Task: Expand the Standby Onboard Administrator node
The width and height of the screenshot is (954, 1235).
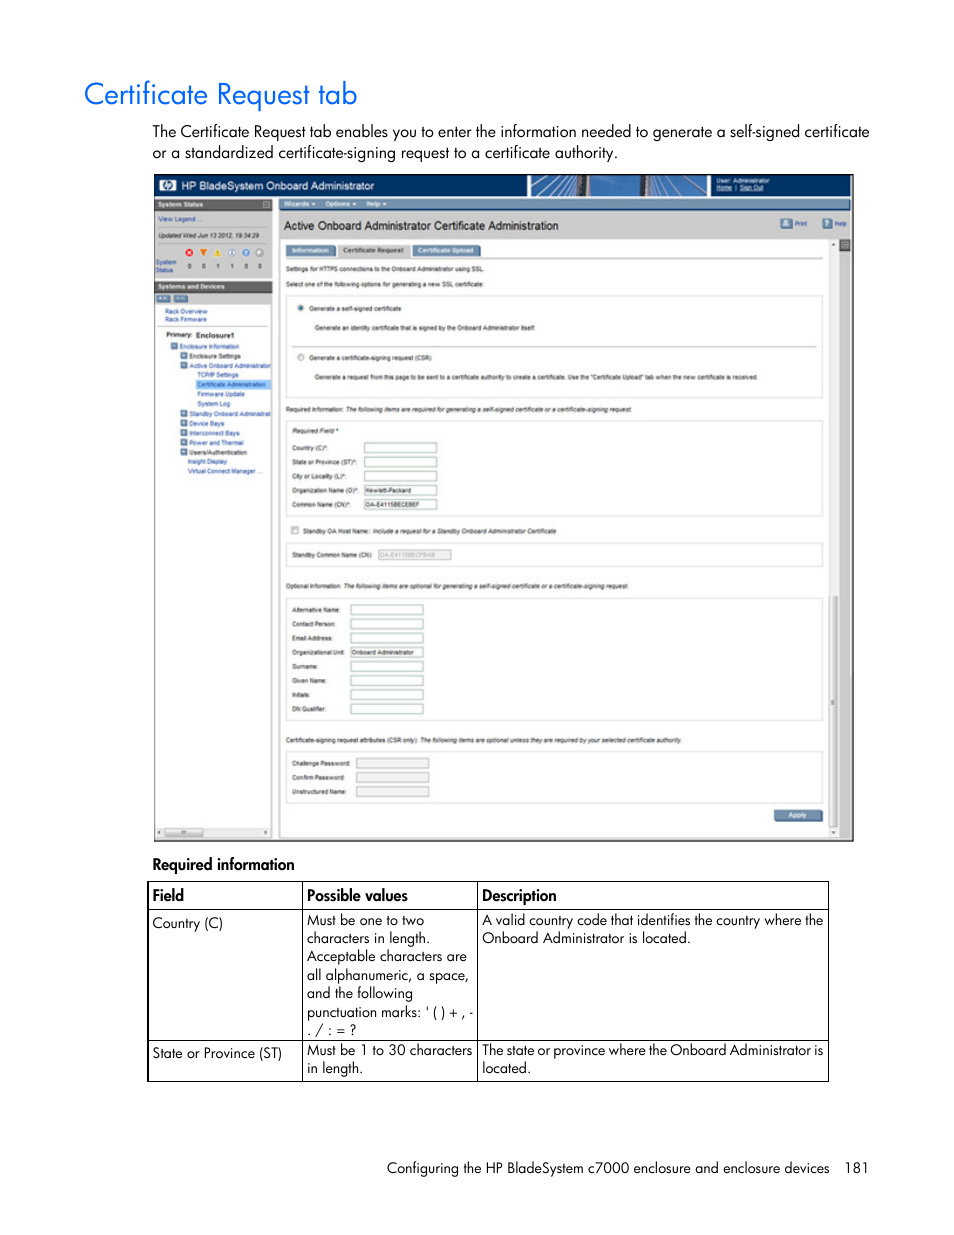Action: (x=184, y=413)
